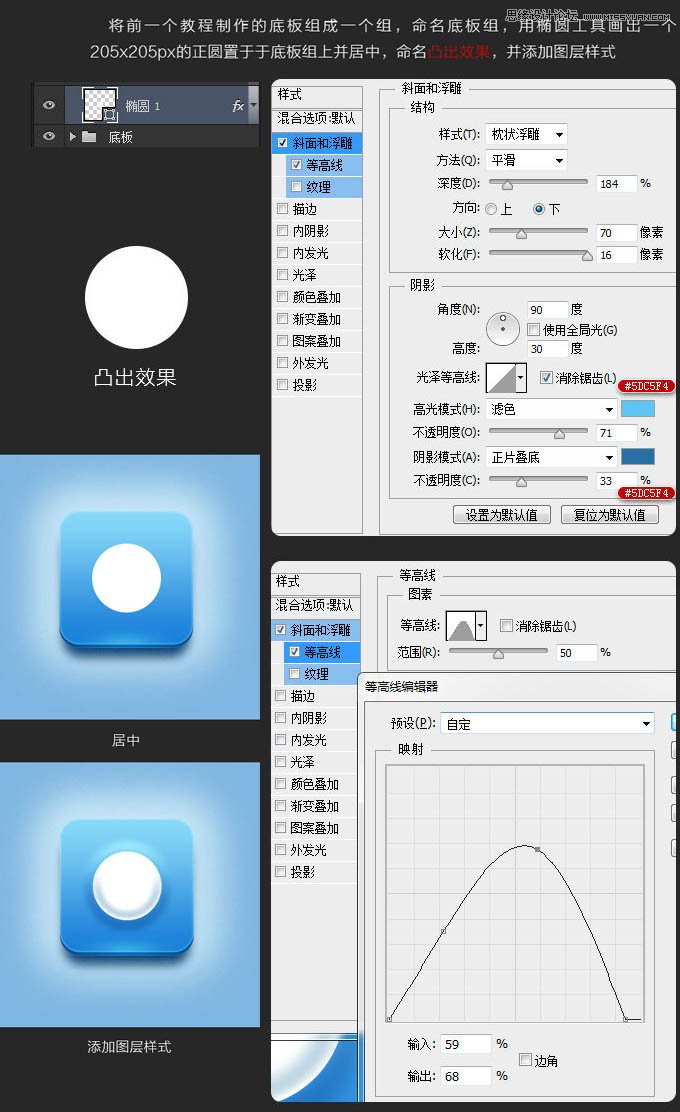Open 等高线 row in Contour settings dialog
This screenshot has height=1112, width=680.
pyautogui.click(x=323, y=652)
